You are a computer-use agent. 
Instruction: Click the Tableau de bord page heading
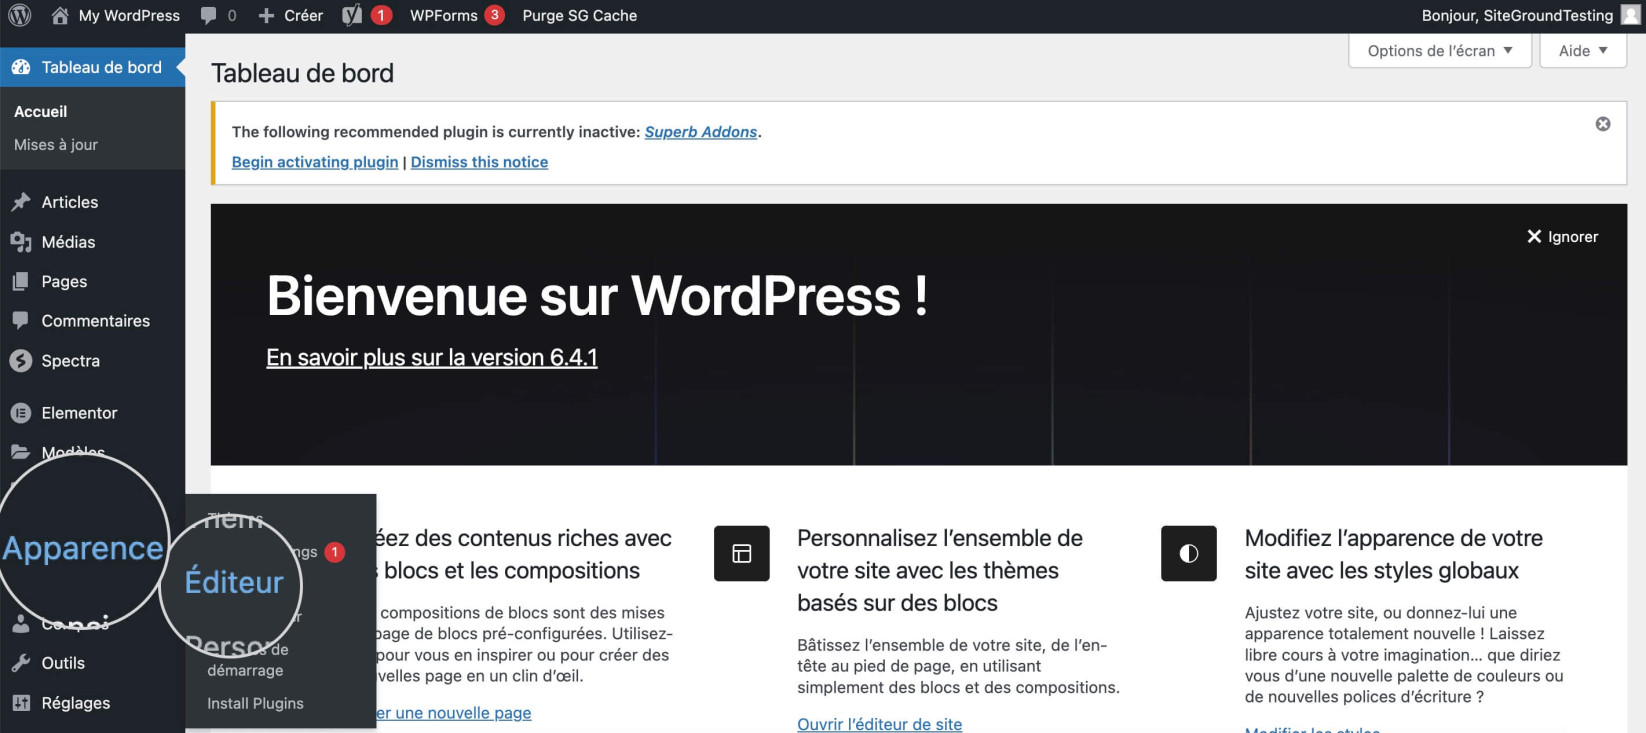303,73
